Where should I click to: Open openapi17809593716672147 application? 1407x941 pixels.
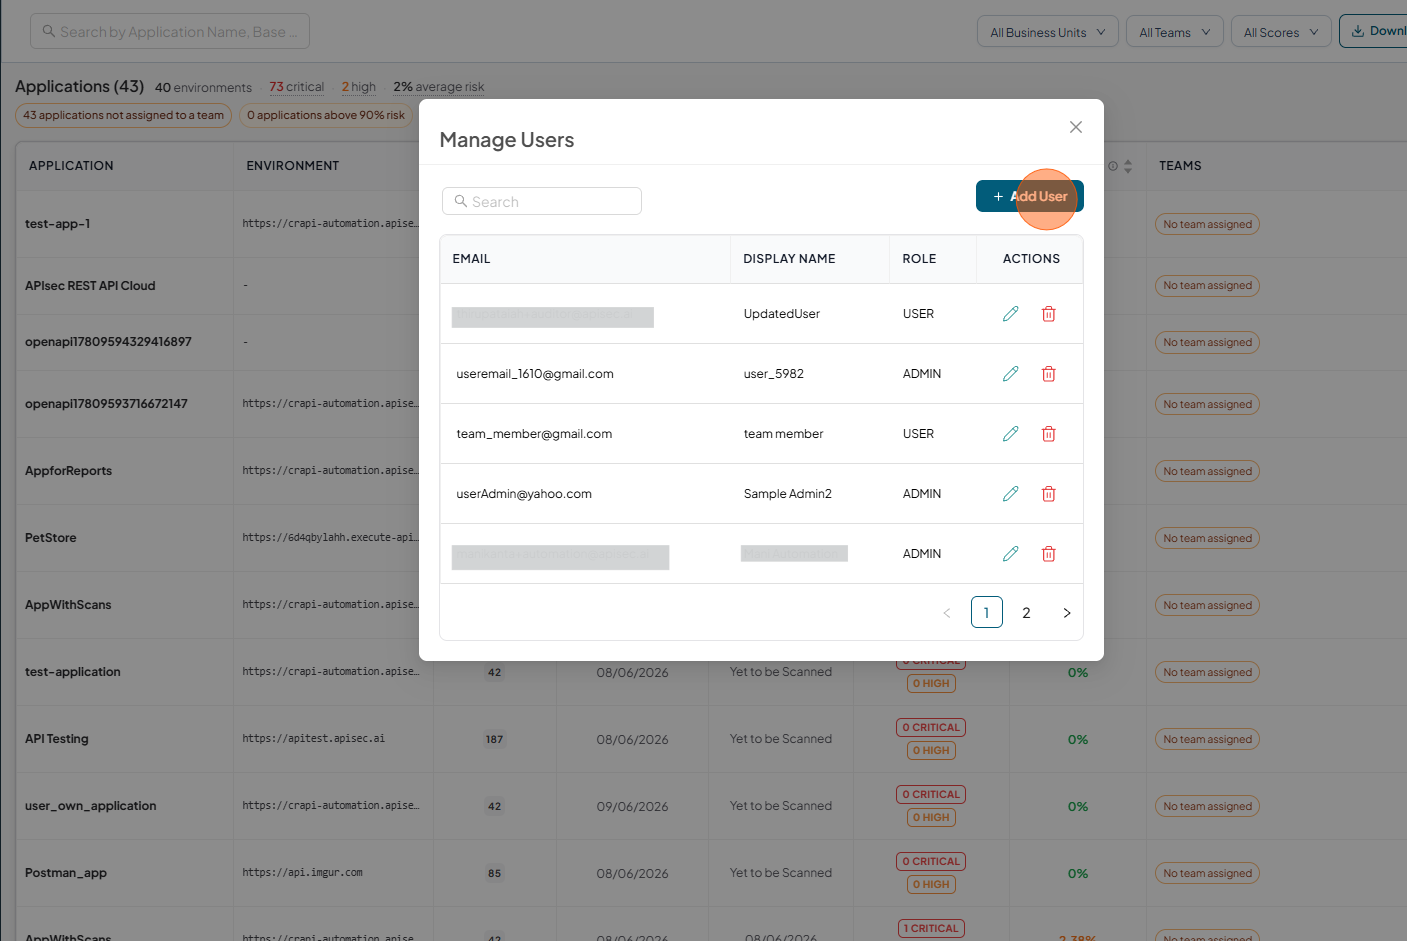click(x=106, y=404)
